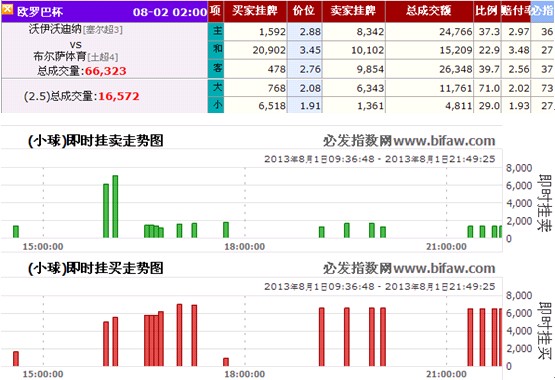
Task: Click the 15:00:00 label under the sell chart
Action: [43, 247]
